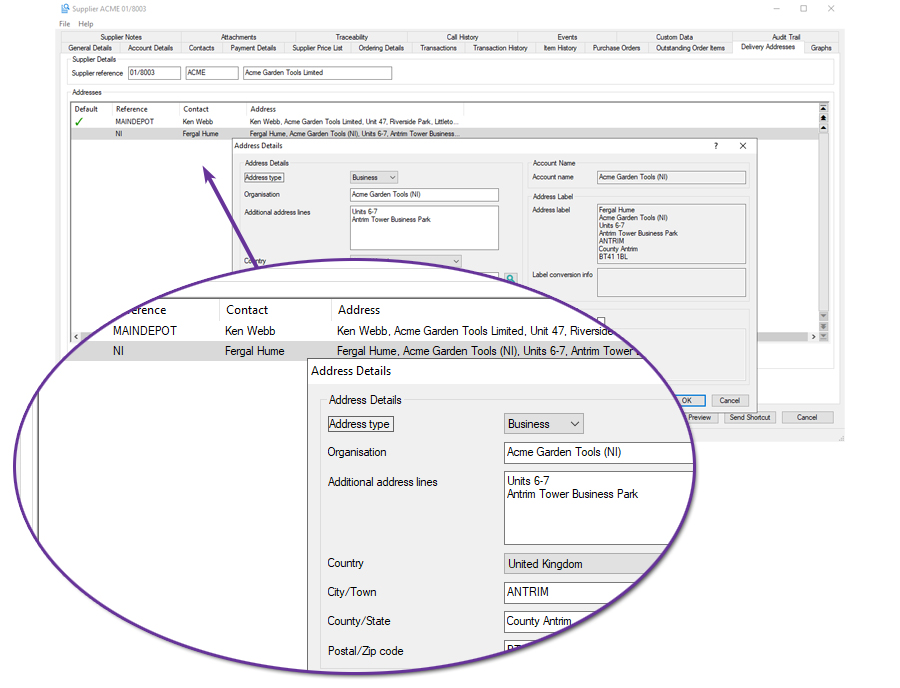Click the magnifier lookup icon in Address Details

point(510,278)
